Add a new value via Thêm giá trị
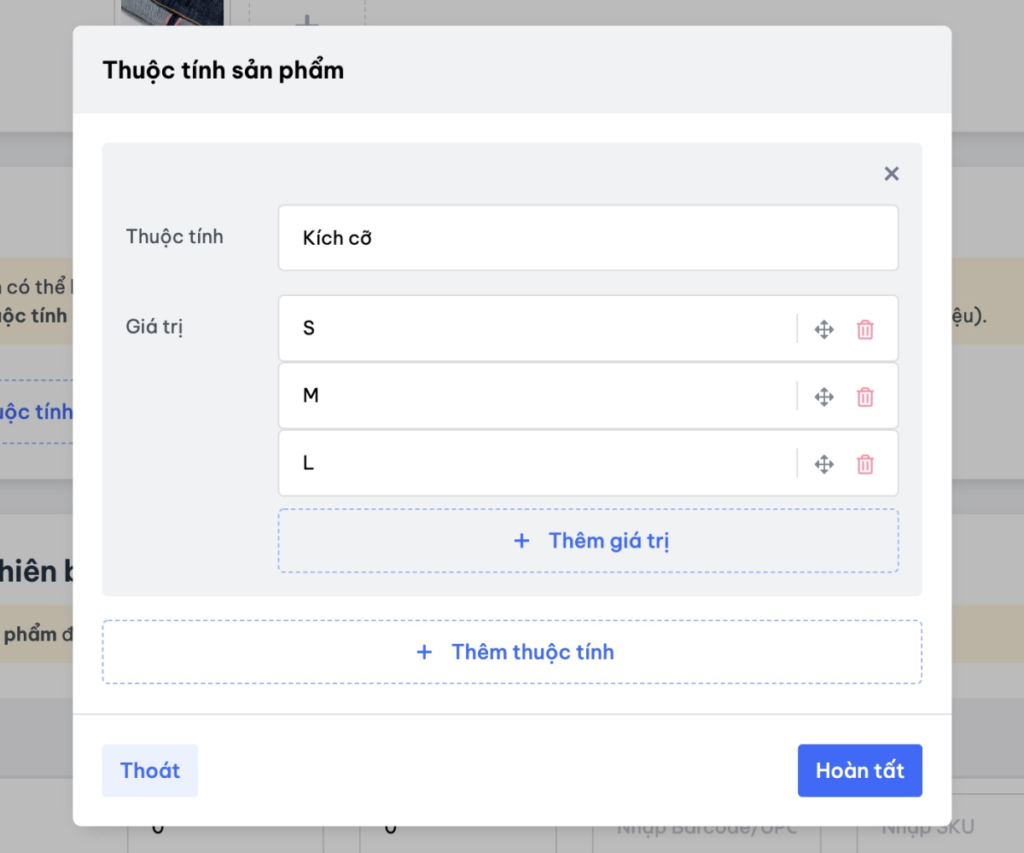The height and width of the screenshot is (853, 1024). tap(588, 541)
